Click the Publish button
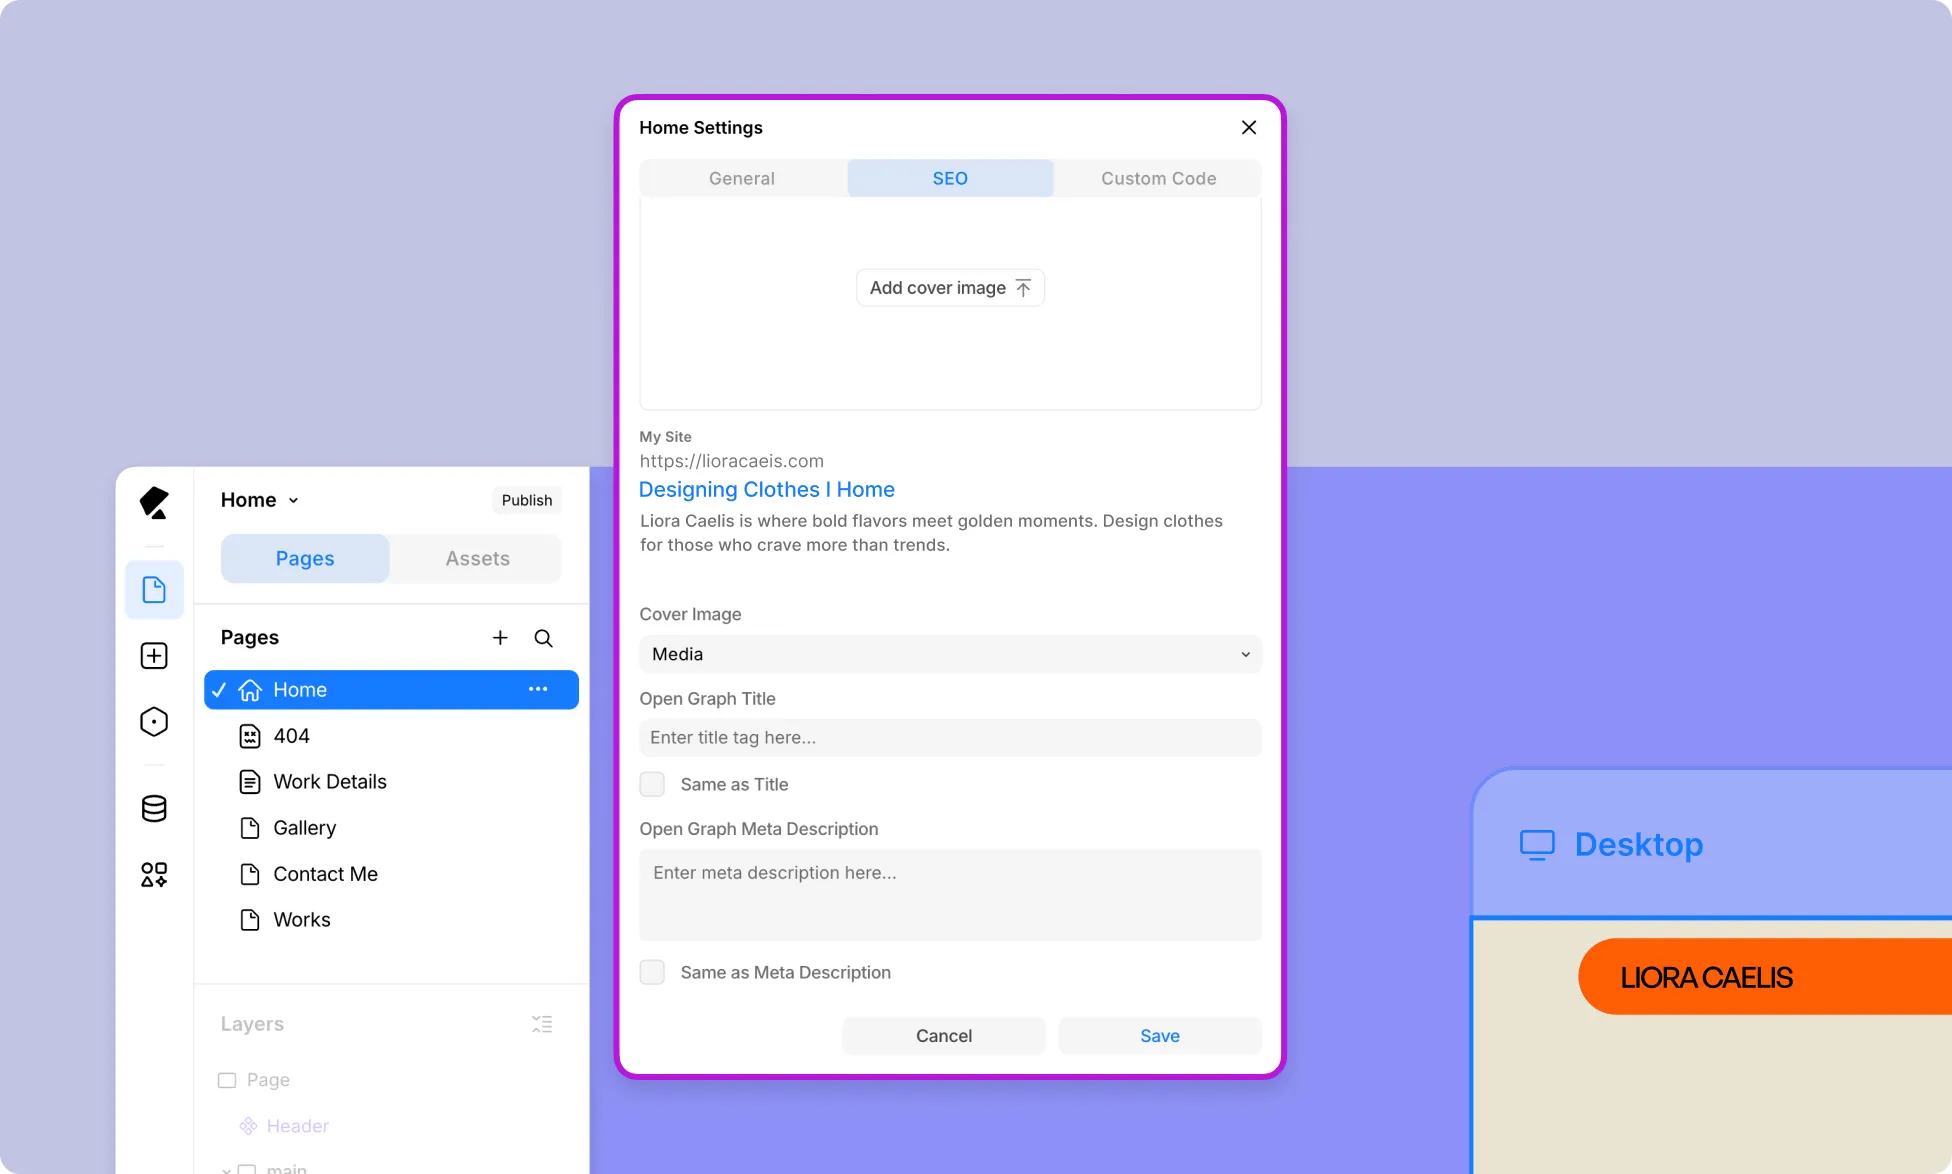Screen dimensions: 1952x1174 coord(527,500)
